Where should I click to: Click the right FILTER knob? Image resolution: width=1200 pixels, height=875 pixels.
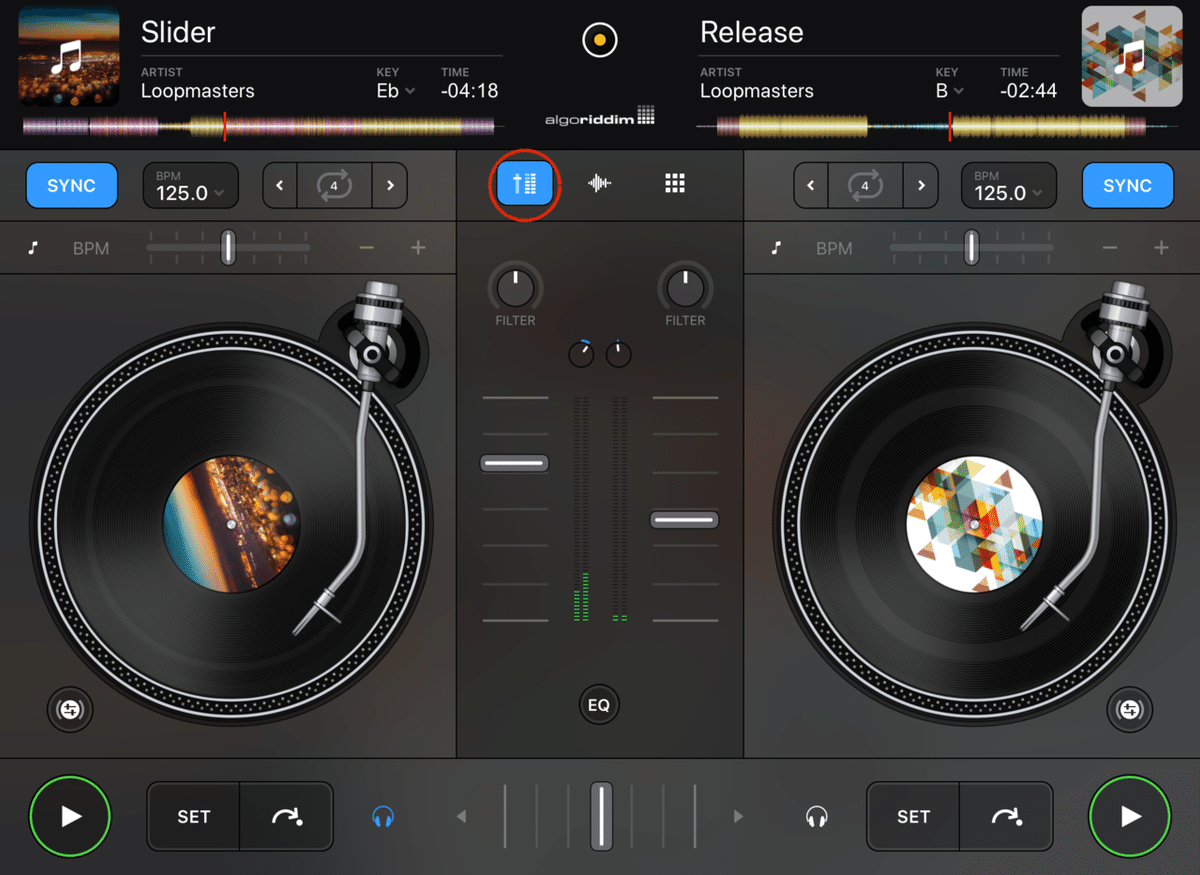[x=685, y=288]
